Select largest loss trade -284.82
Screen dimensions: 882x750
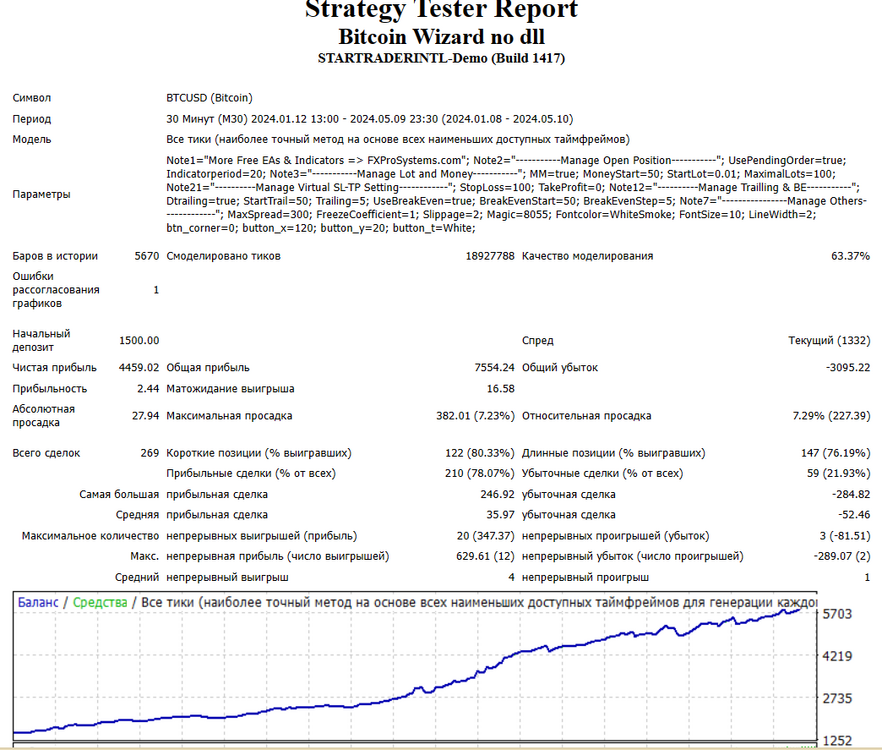(851, 495)
